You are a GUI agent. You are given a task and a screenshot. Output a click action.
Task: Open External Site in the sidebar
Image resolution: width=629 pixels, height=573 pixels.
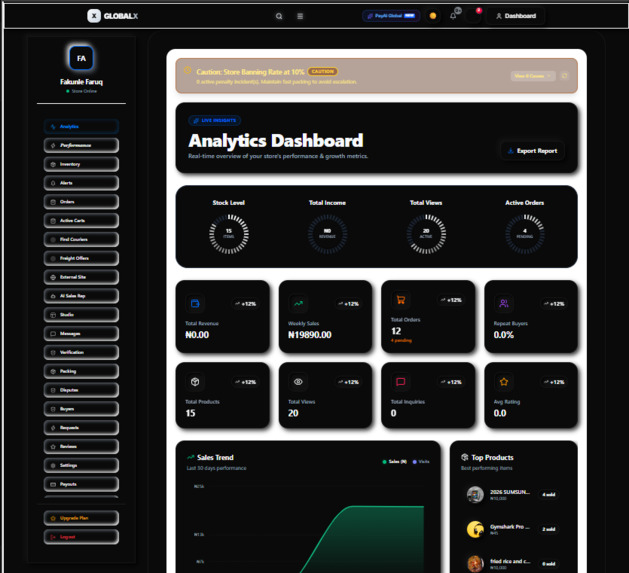pos(81,277)
